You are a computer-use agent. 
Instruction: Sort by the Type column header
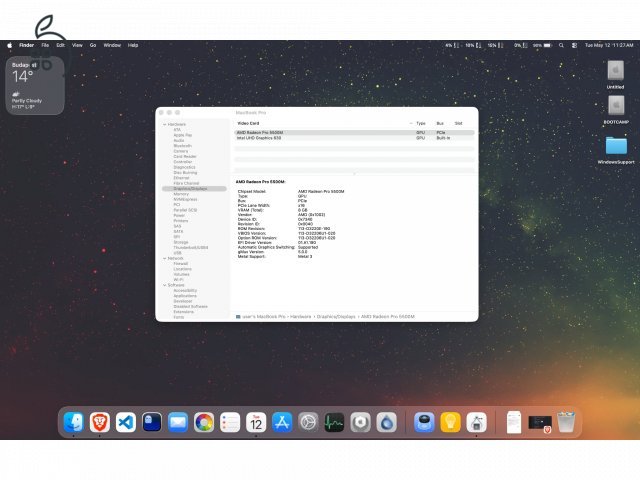[421, 123]
